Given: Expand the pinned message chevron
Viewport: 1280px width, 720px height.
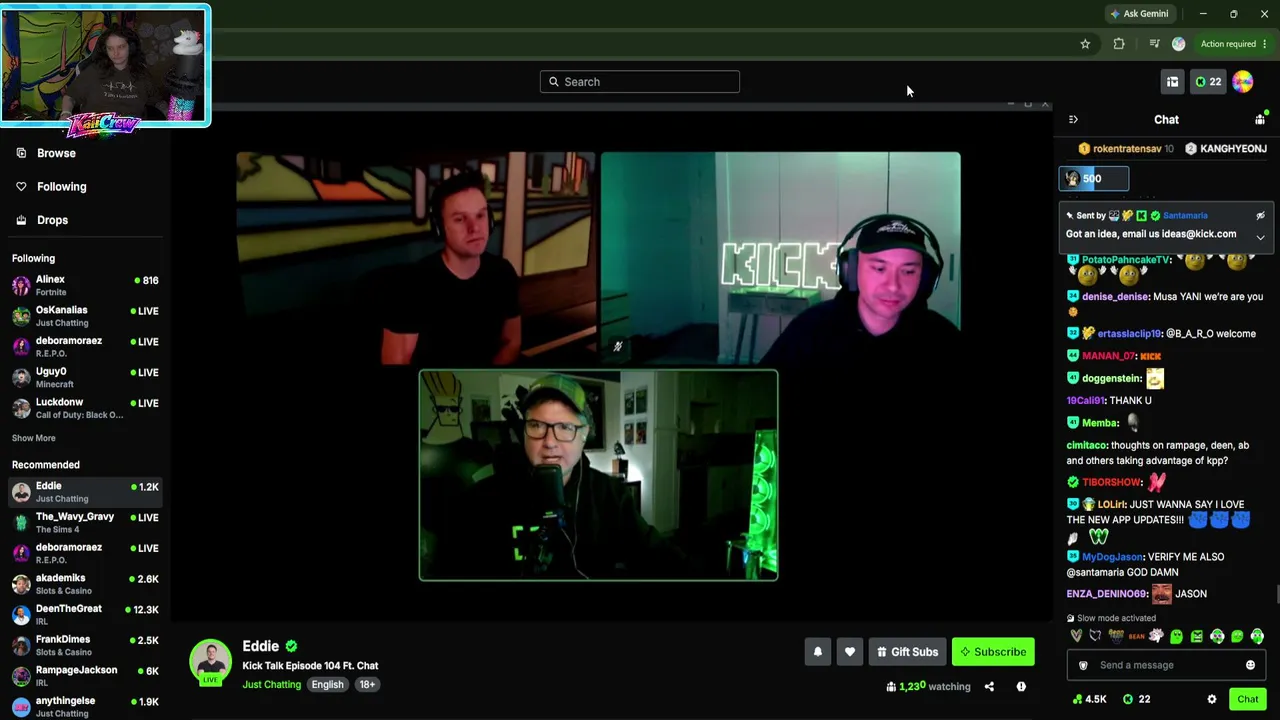Looking at the screenshot, I should pos(1260,238).
